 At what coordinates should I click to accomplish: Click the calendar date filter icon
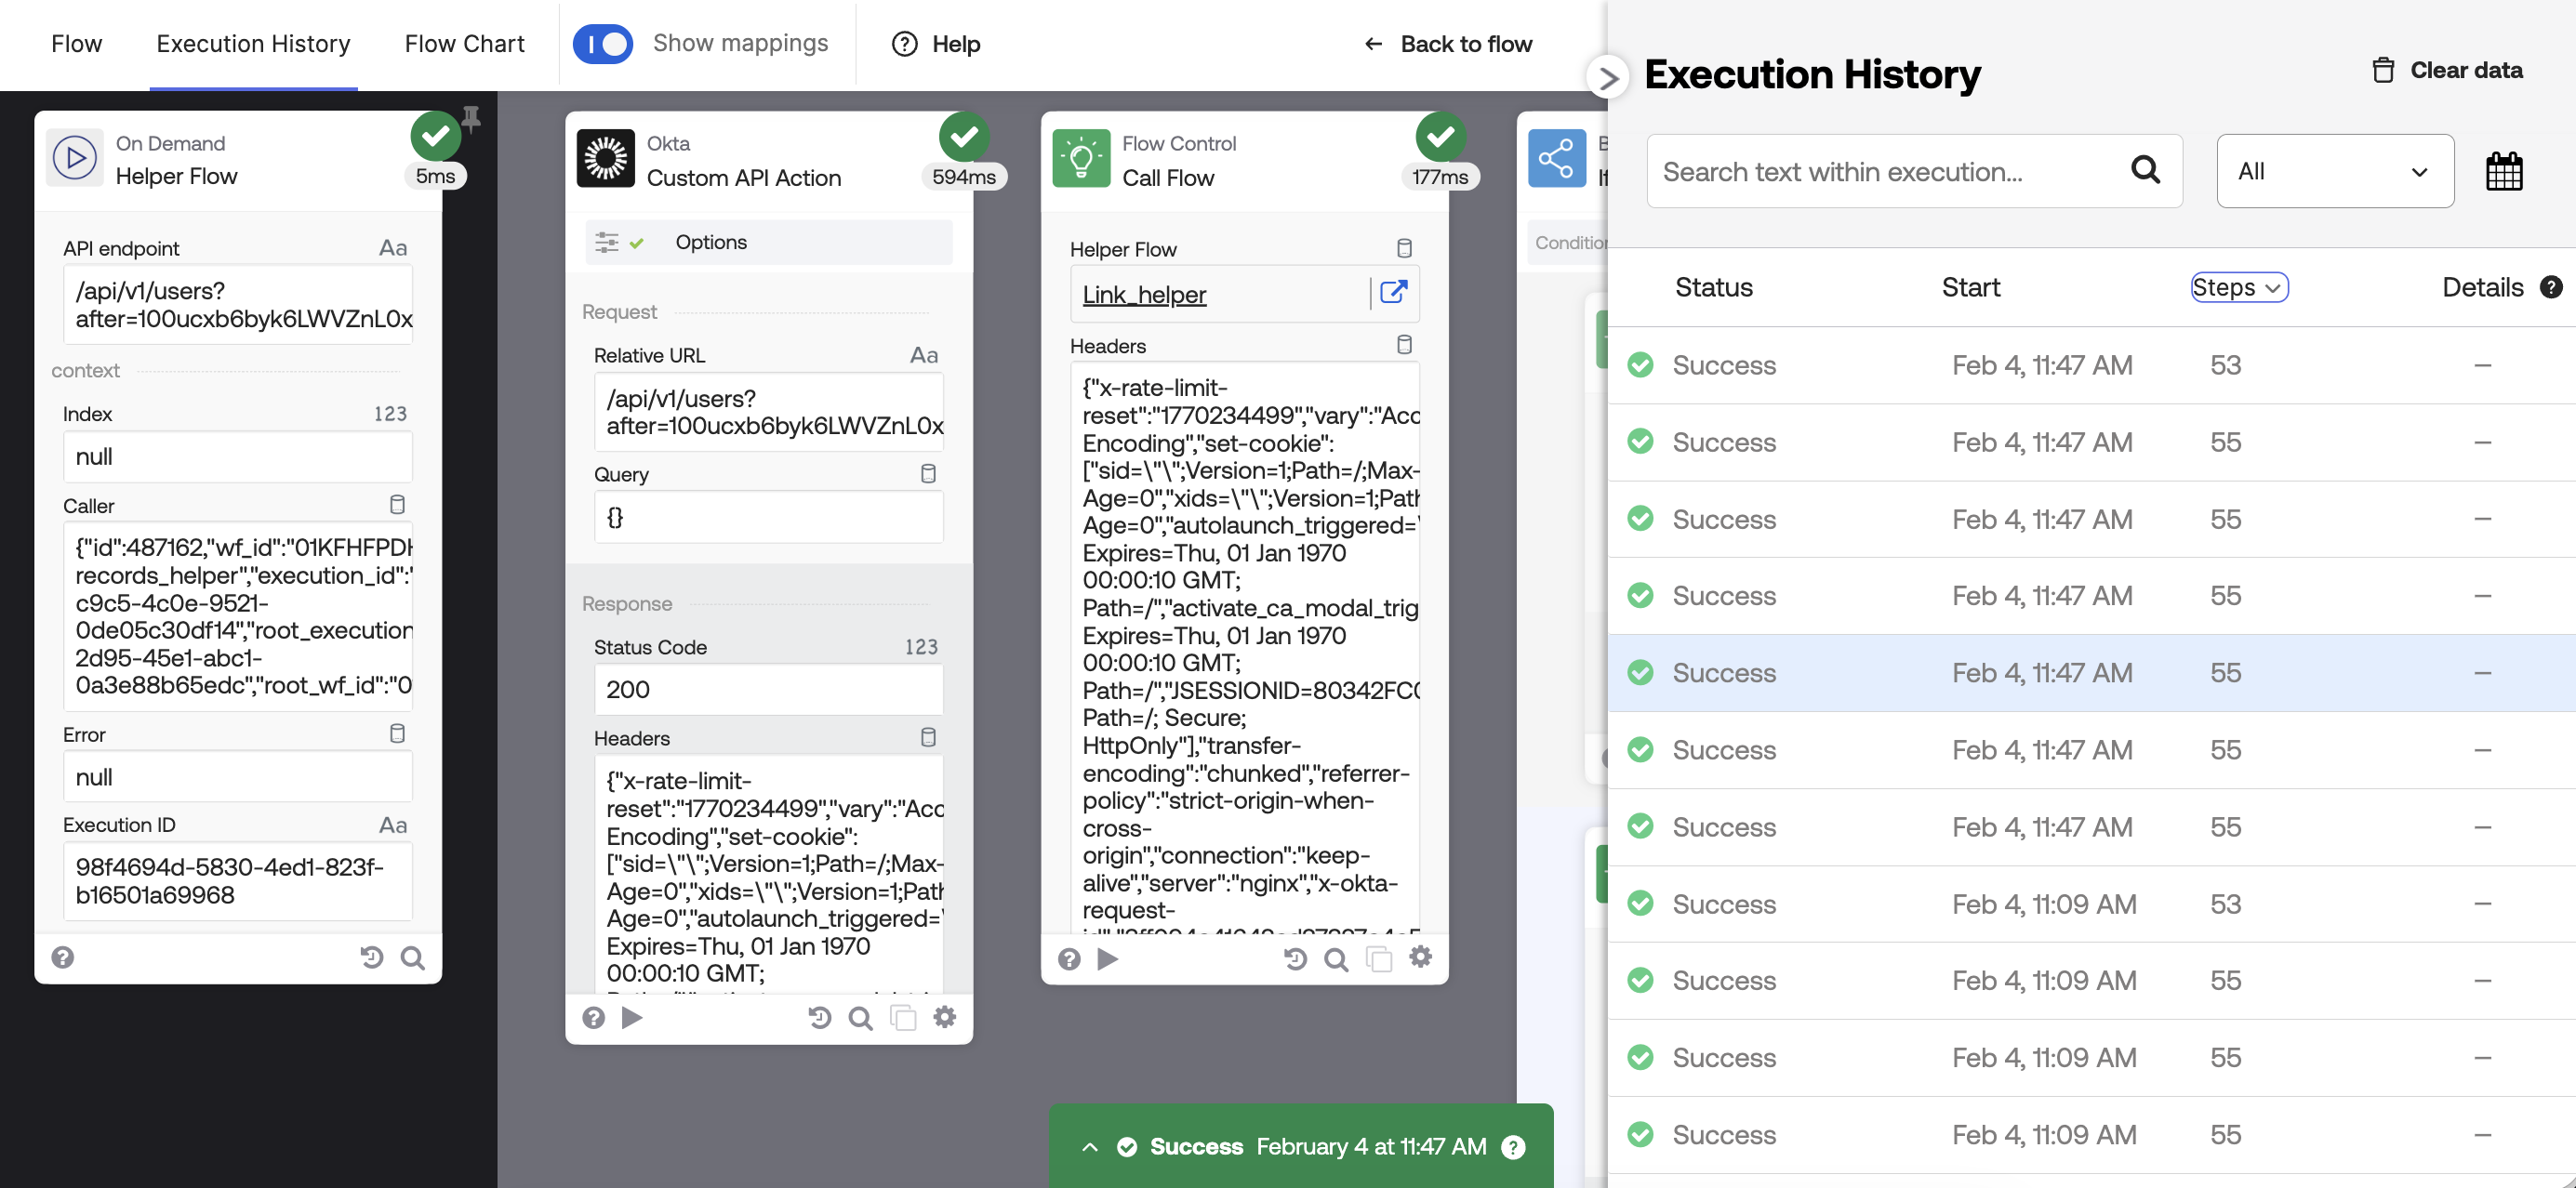pos(2503,172)
